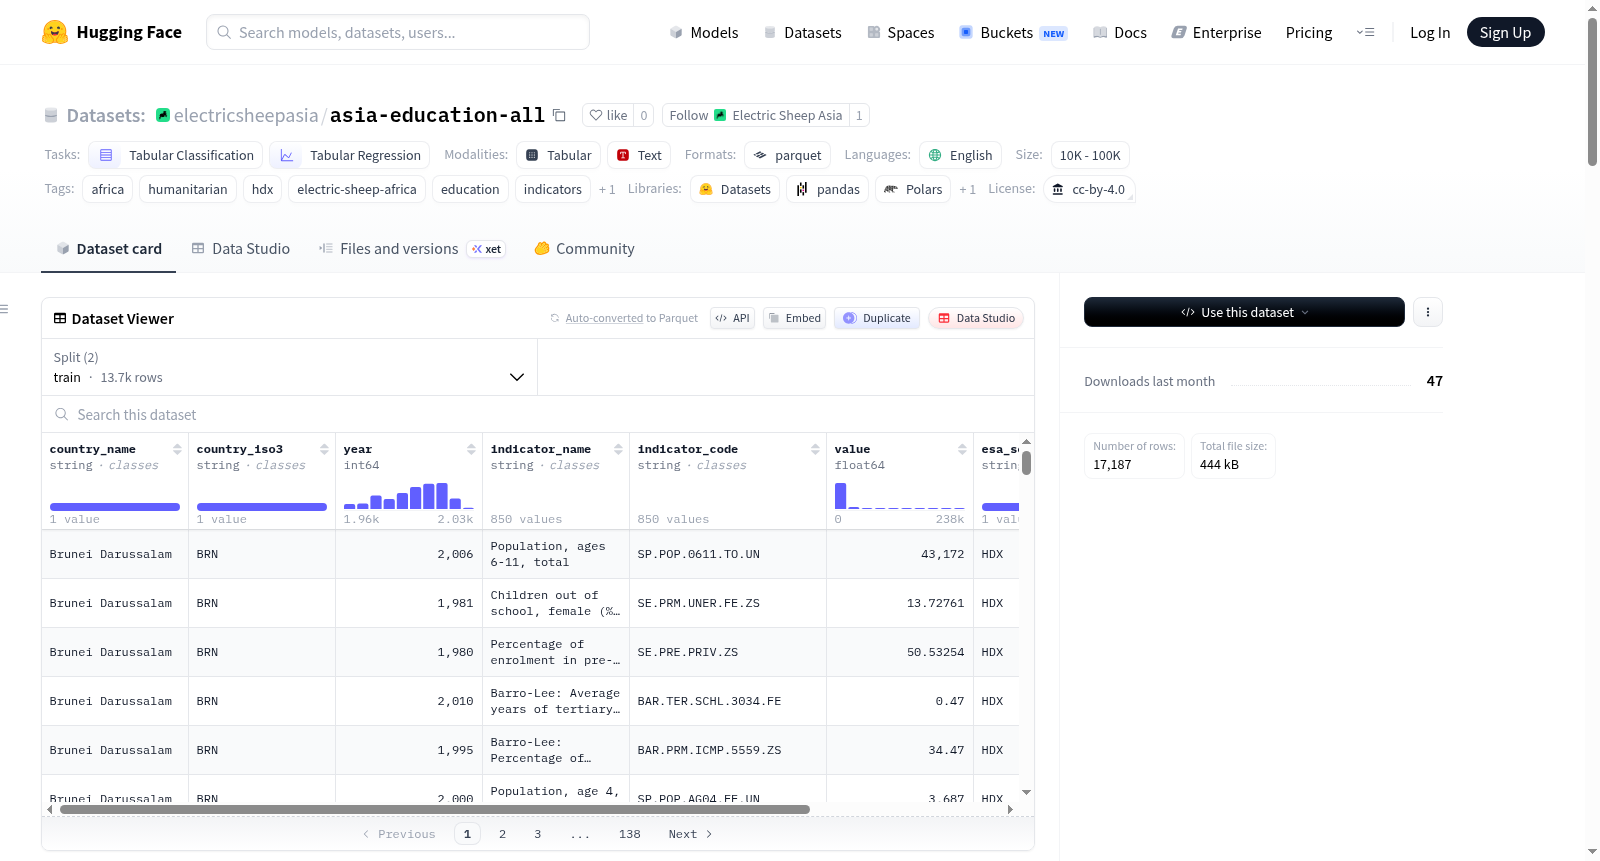
Task: Focus the Search models, datasets, users field
Action: pyautogui.click(x=398, y=32)
